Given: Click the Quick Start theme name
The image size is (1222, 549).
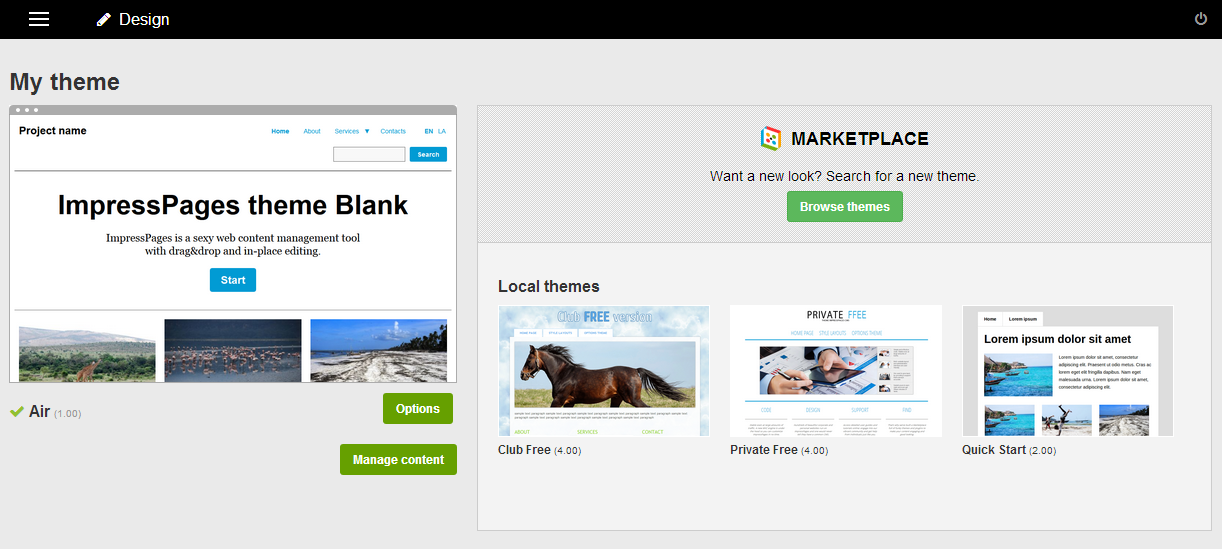Looking at the screenshot, I should (x=994, y=450).
